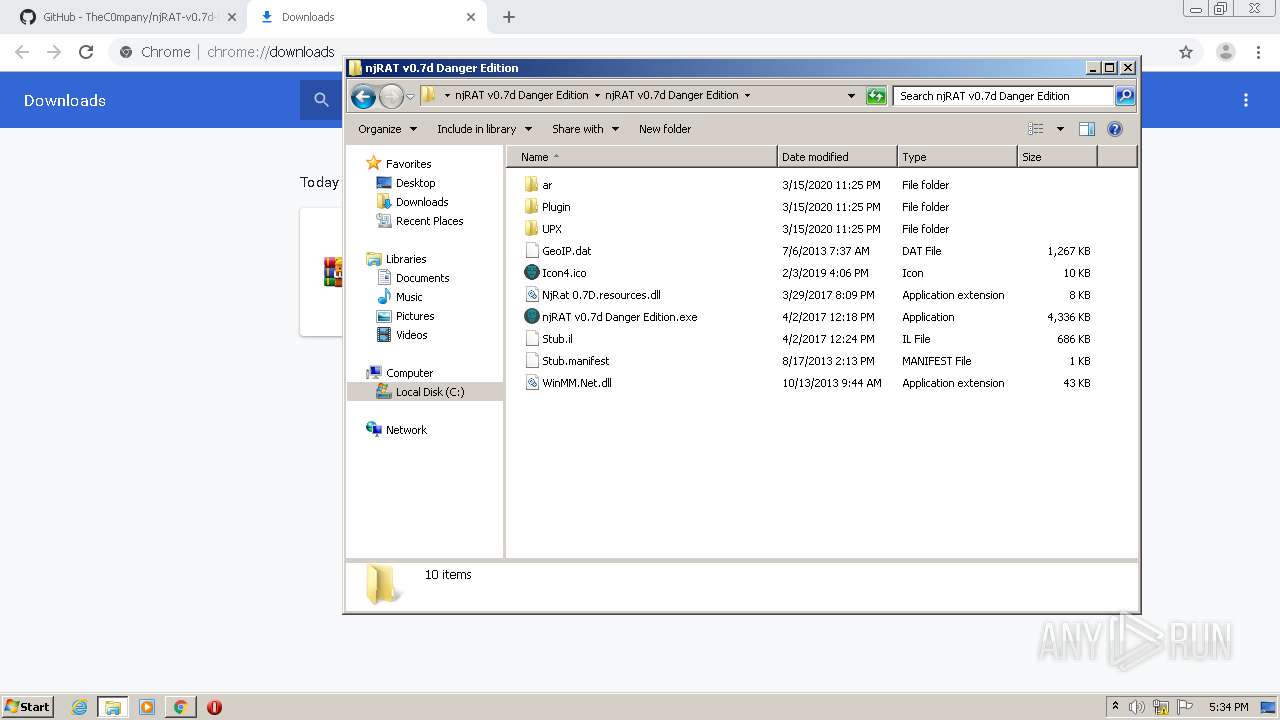
Task: Change your view icon in Explorer
Action: point(1036,129)
